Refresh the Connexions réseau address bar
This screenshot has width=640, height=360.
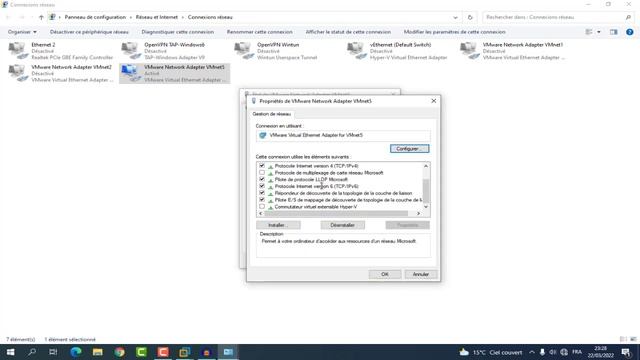point(470,17)
